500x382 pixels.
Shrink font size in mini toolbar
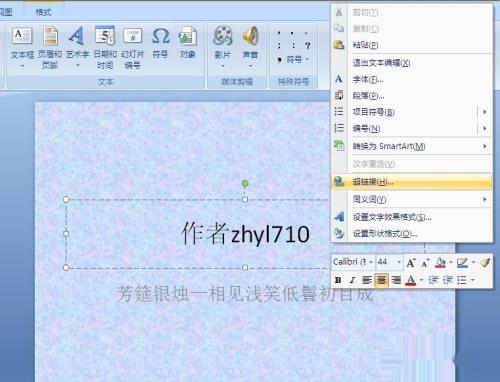[425, 263]
